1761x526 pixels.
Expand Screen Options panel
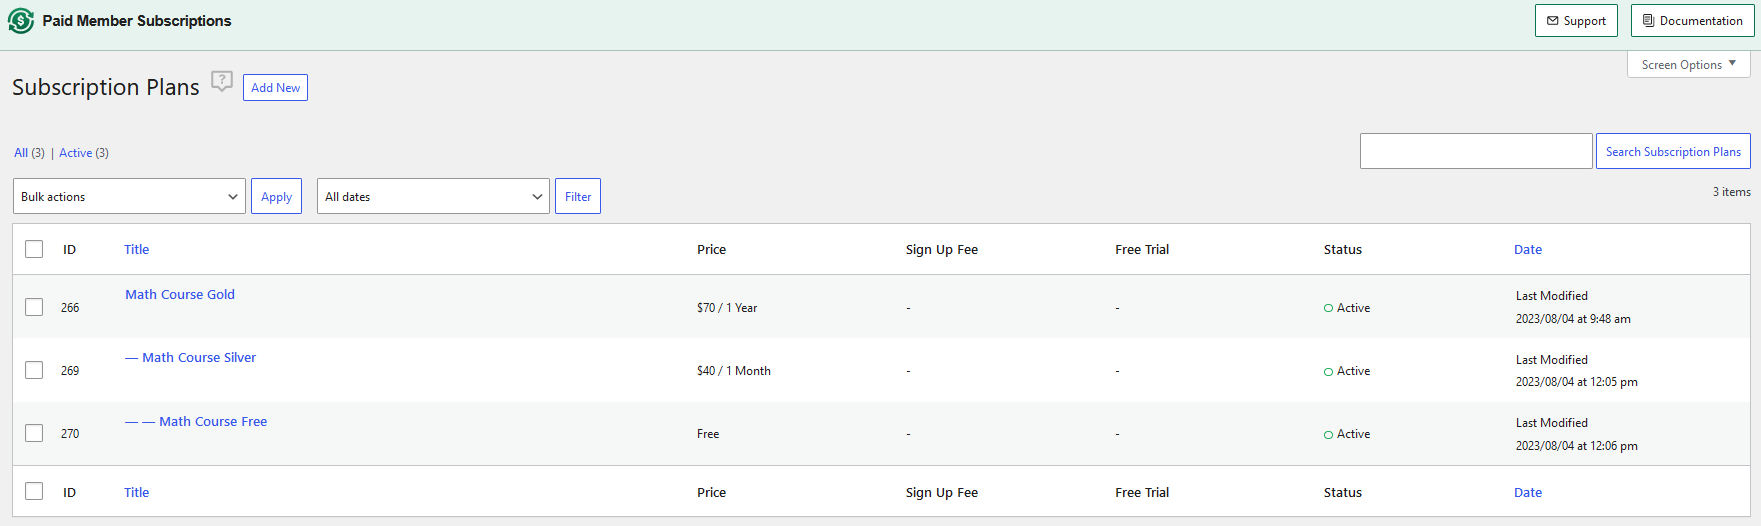[1688, 64]
